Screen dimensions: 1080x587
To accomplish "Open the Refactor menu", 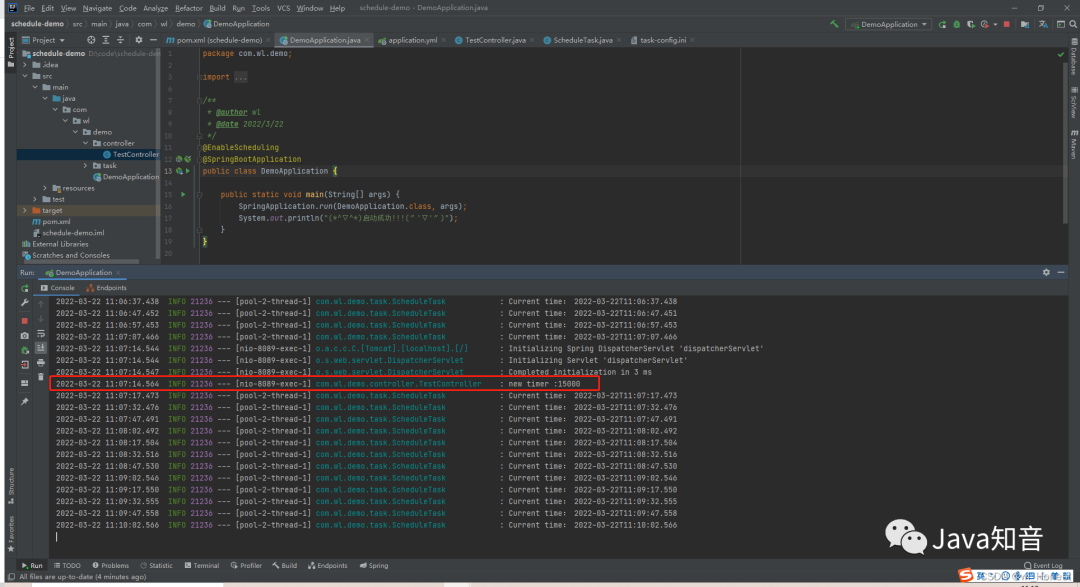I will [x=188, y=8].
